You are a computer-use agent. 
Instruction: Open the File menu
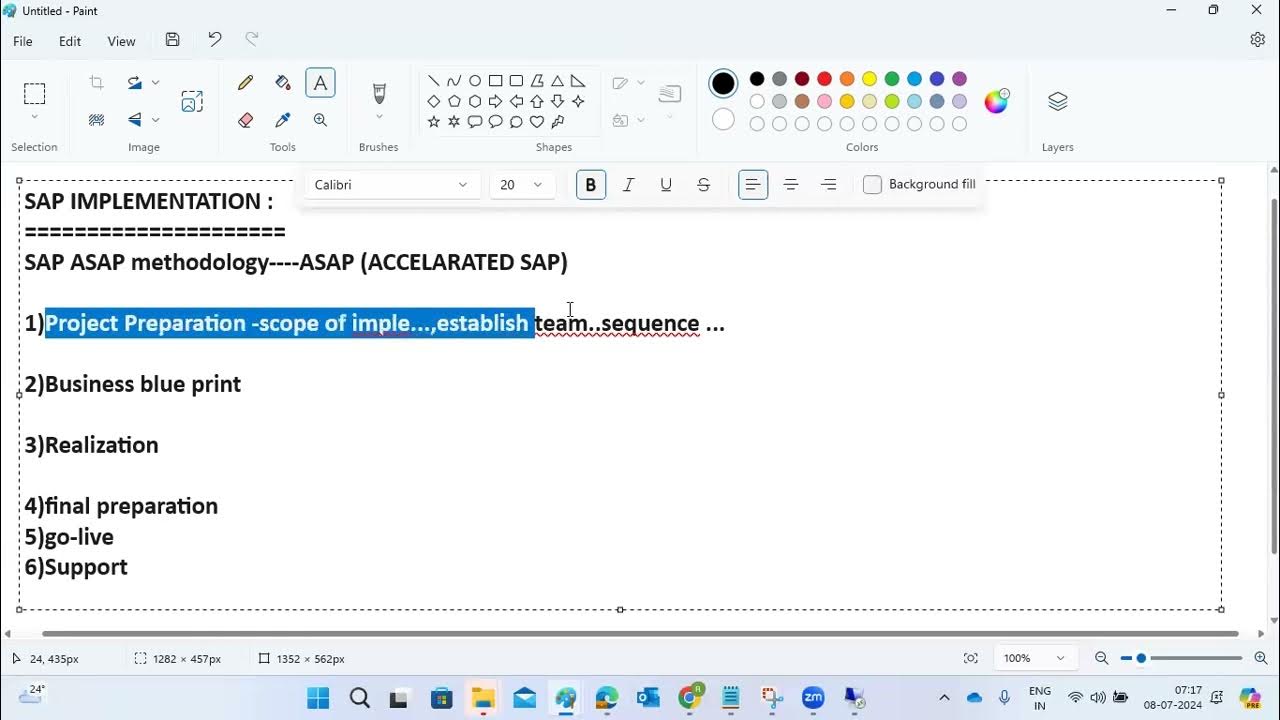pos(23,41)
